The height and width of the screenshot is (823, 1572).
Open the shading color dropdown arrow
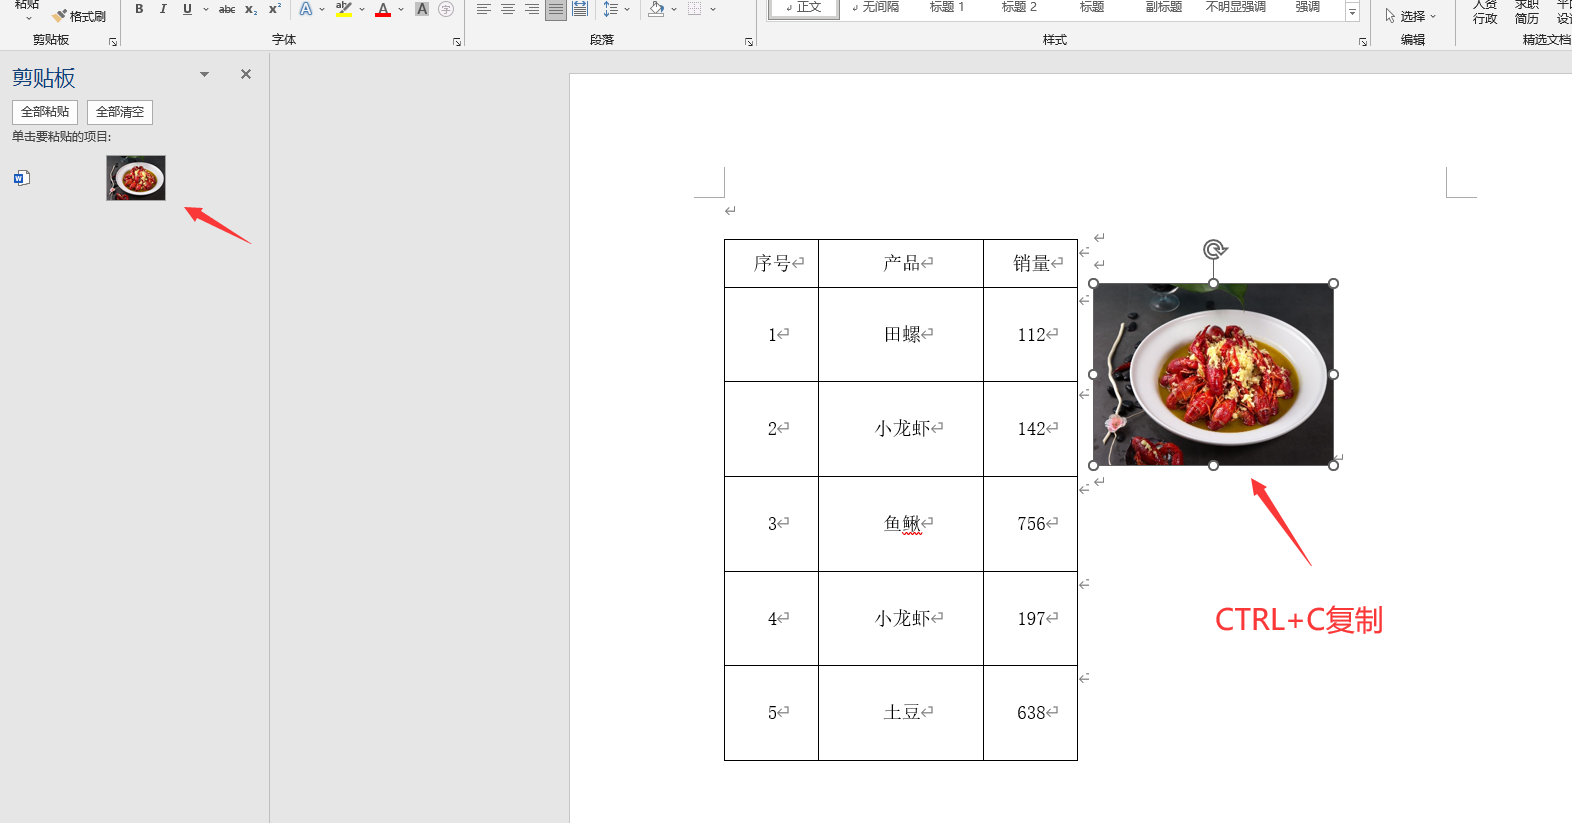[674, 9]
